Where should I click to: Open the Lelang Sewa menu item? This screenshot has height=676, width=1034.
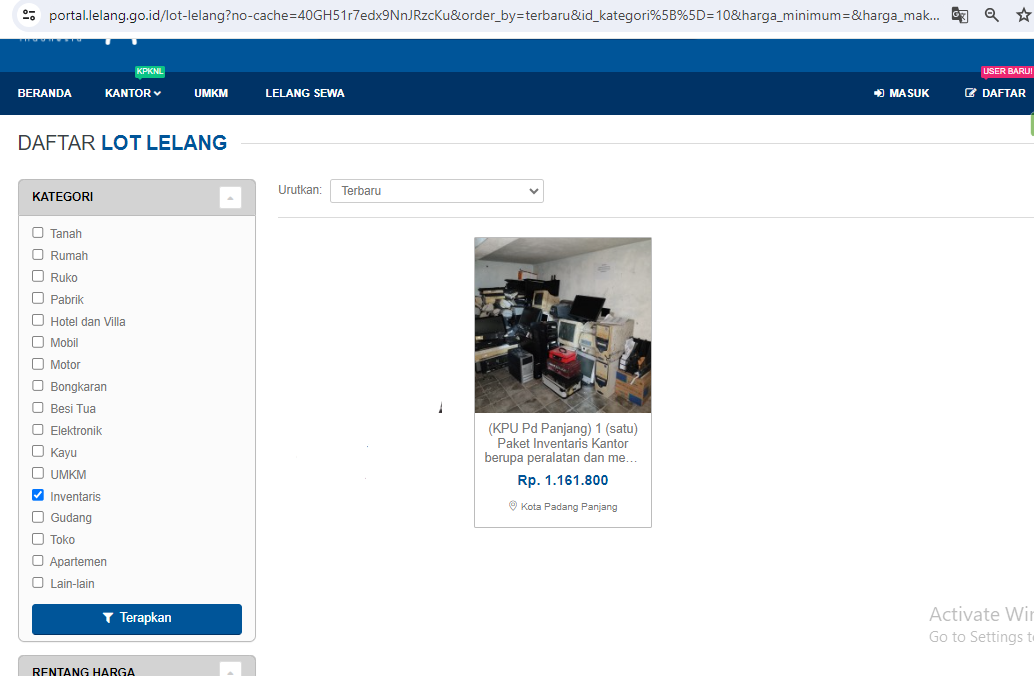(x=305, y=93)
